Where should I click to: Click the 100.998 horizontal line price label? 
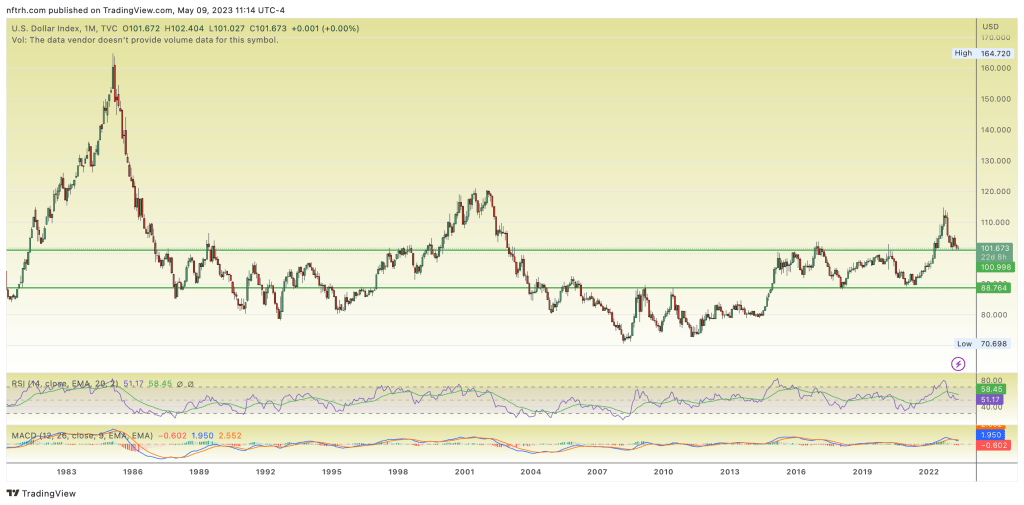[994, 267]
